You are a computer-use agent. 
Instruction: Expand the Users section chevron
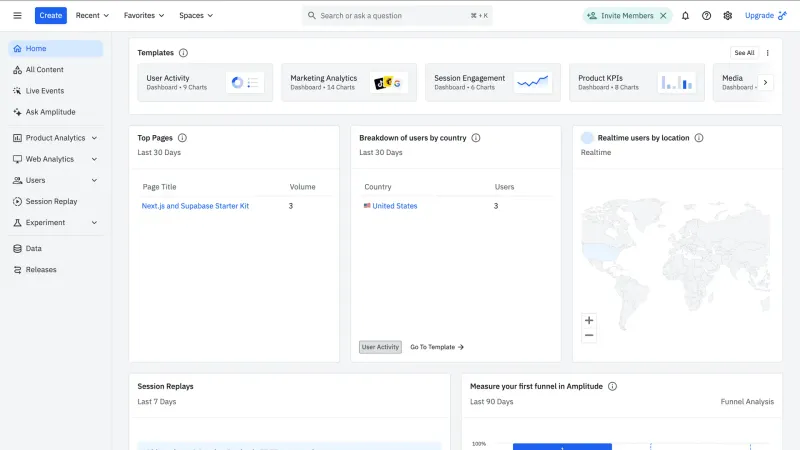point(94,180)
